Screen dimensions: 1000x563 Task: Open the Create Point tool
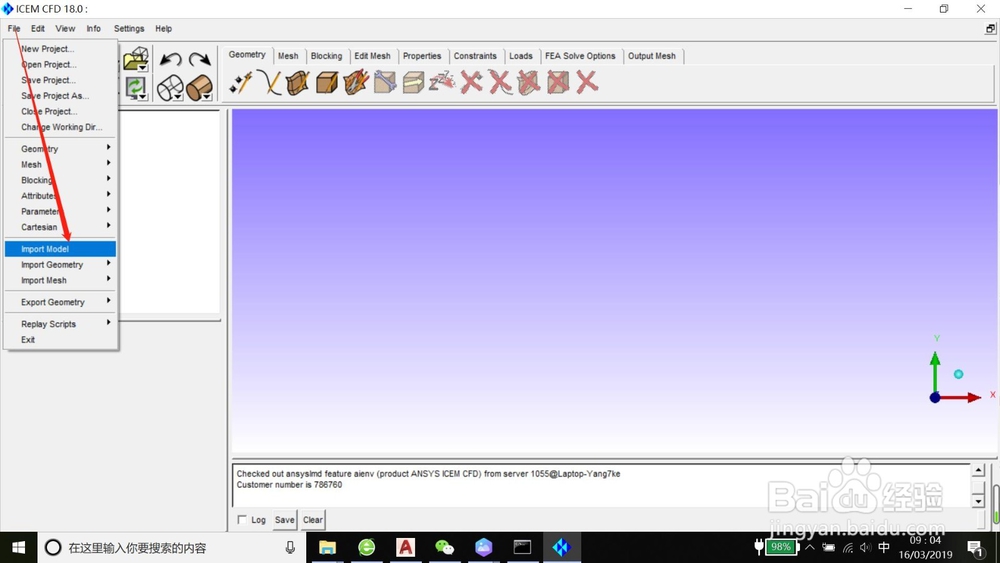(241, 83)
